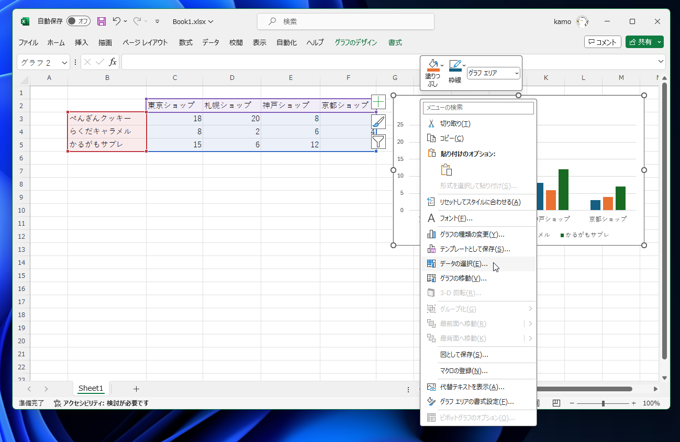Click the select-all corner triangle

(x=23, y=79)
